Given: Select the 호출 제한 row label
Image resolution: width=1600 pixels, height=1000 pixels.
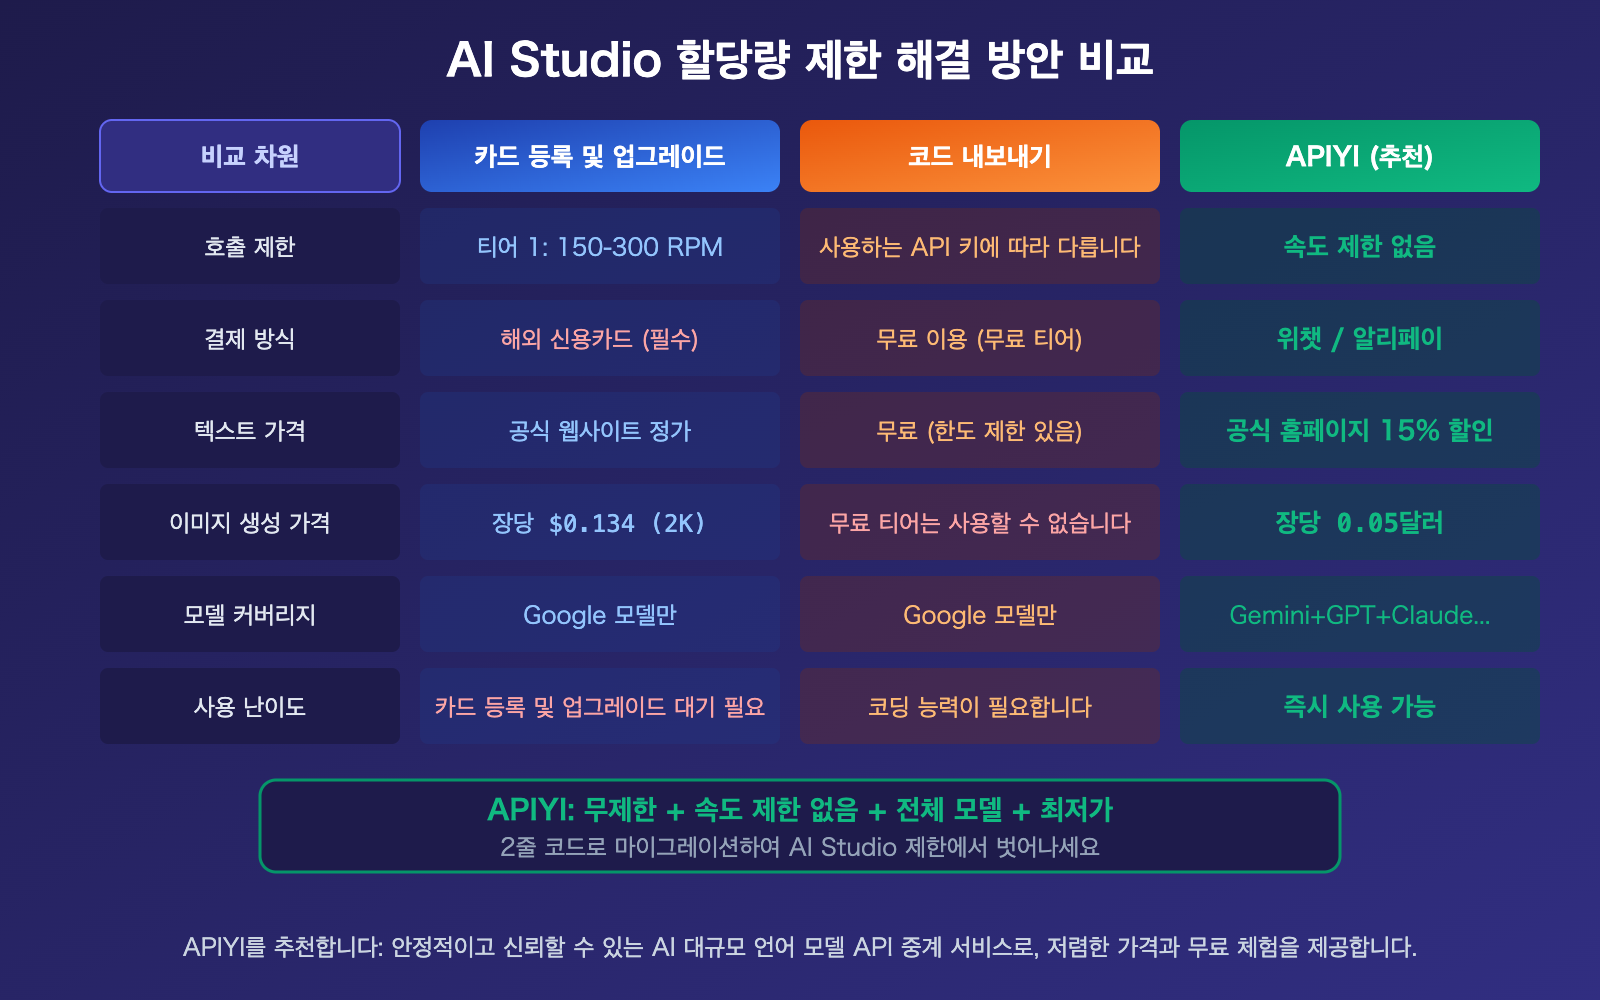Looking at the screenshot, I should [249, 247].
